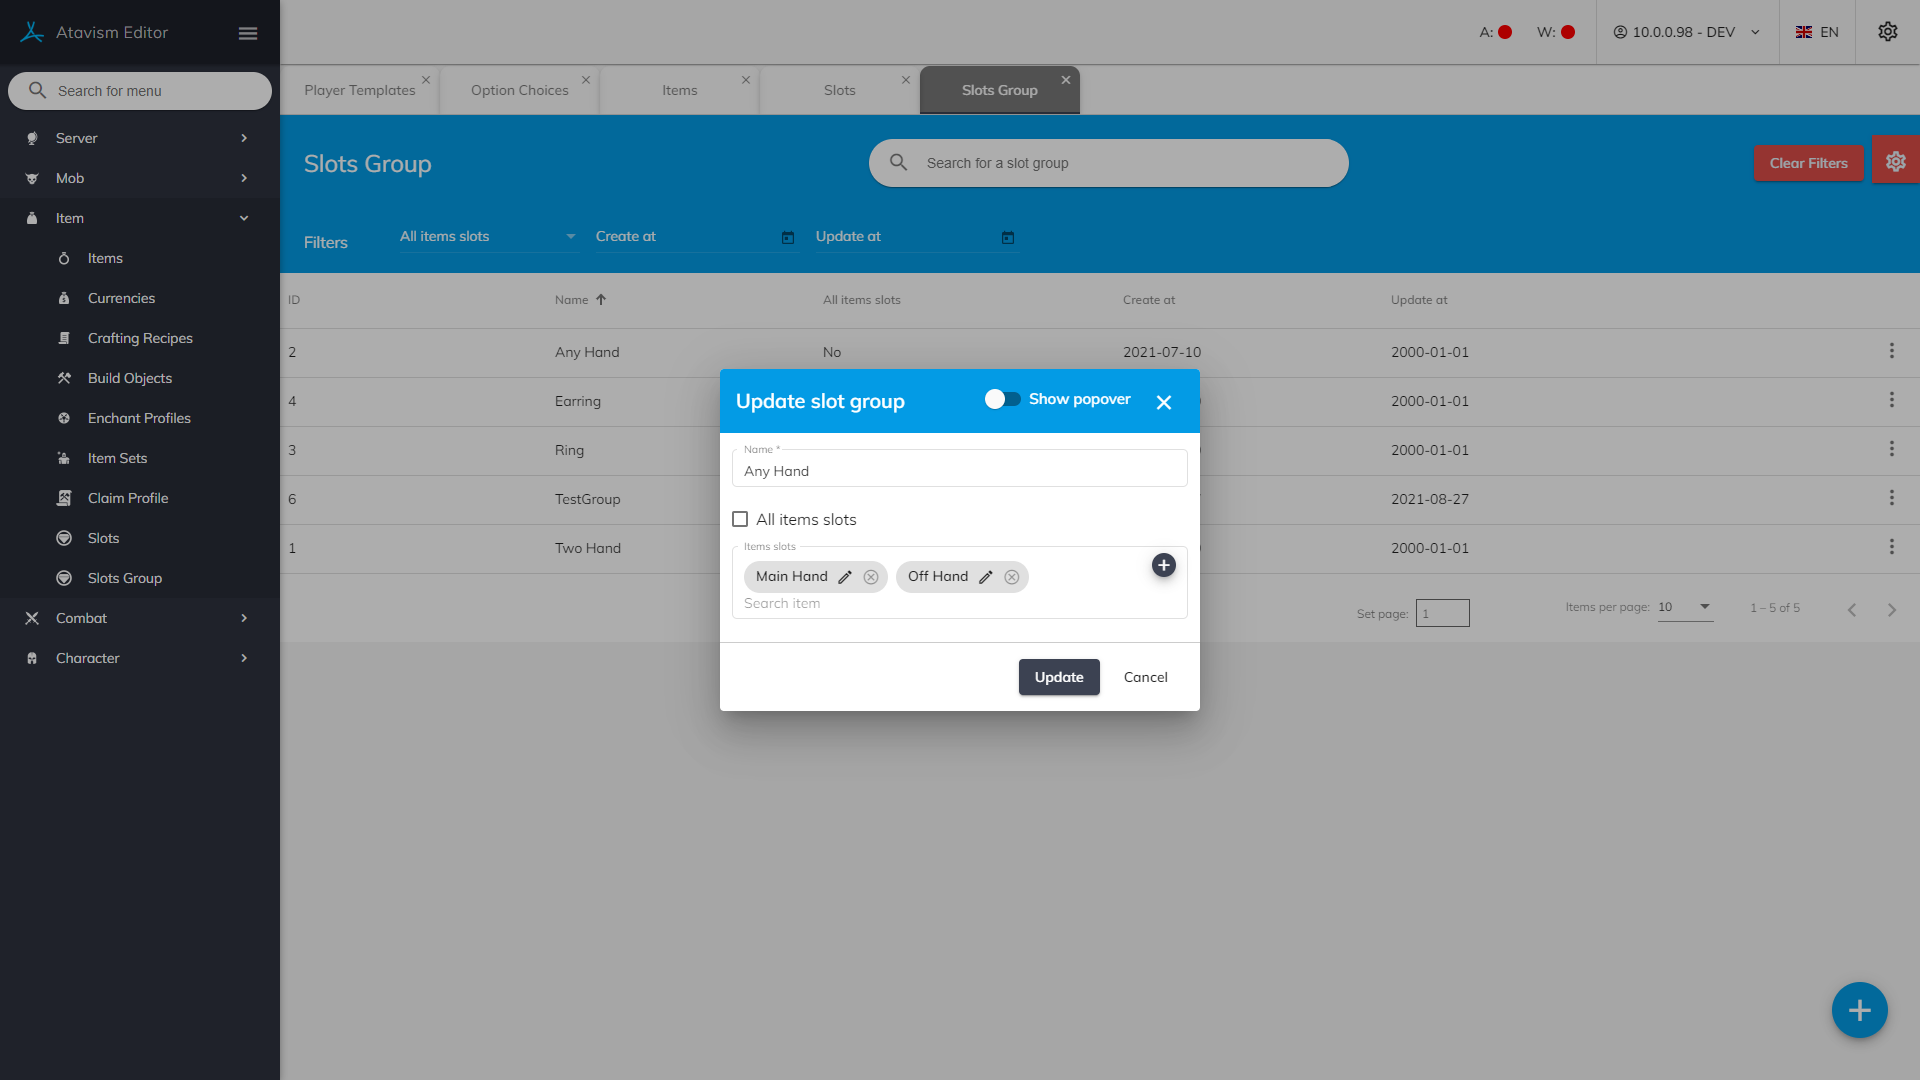Click the Clear Filters button
The image size is (1920, 1080).
click(x=1807, y=163)
